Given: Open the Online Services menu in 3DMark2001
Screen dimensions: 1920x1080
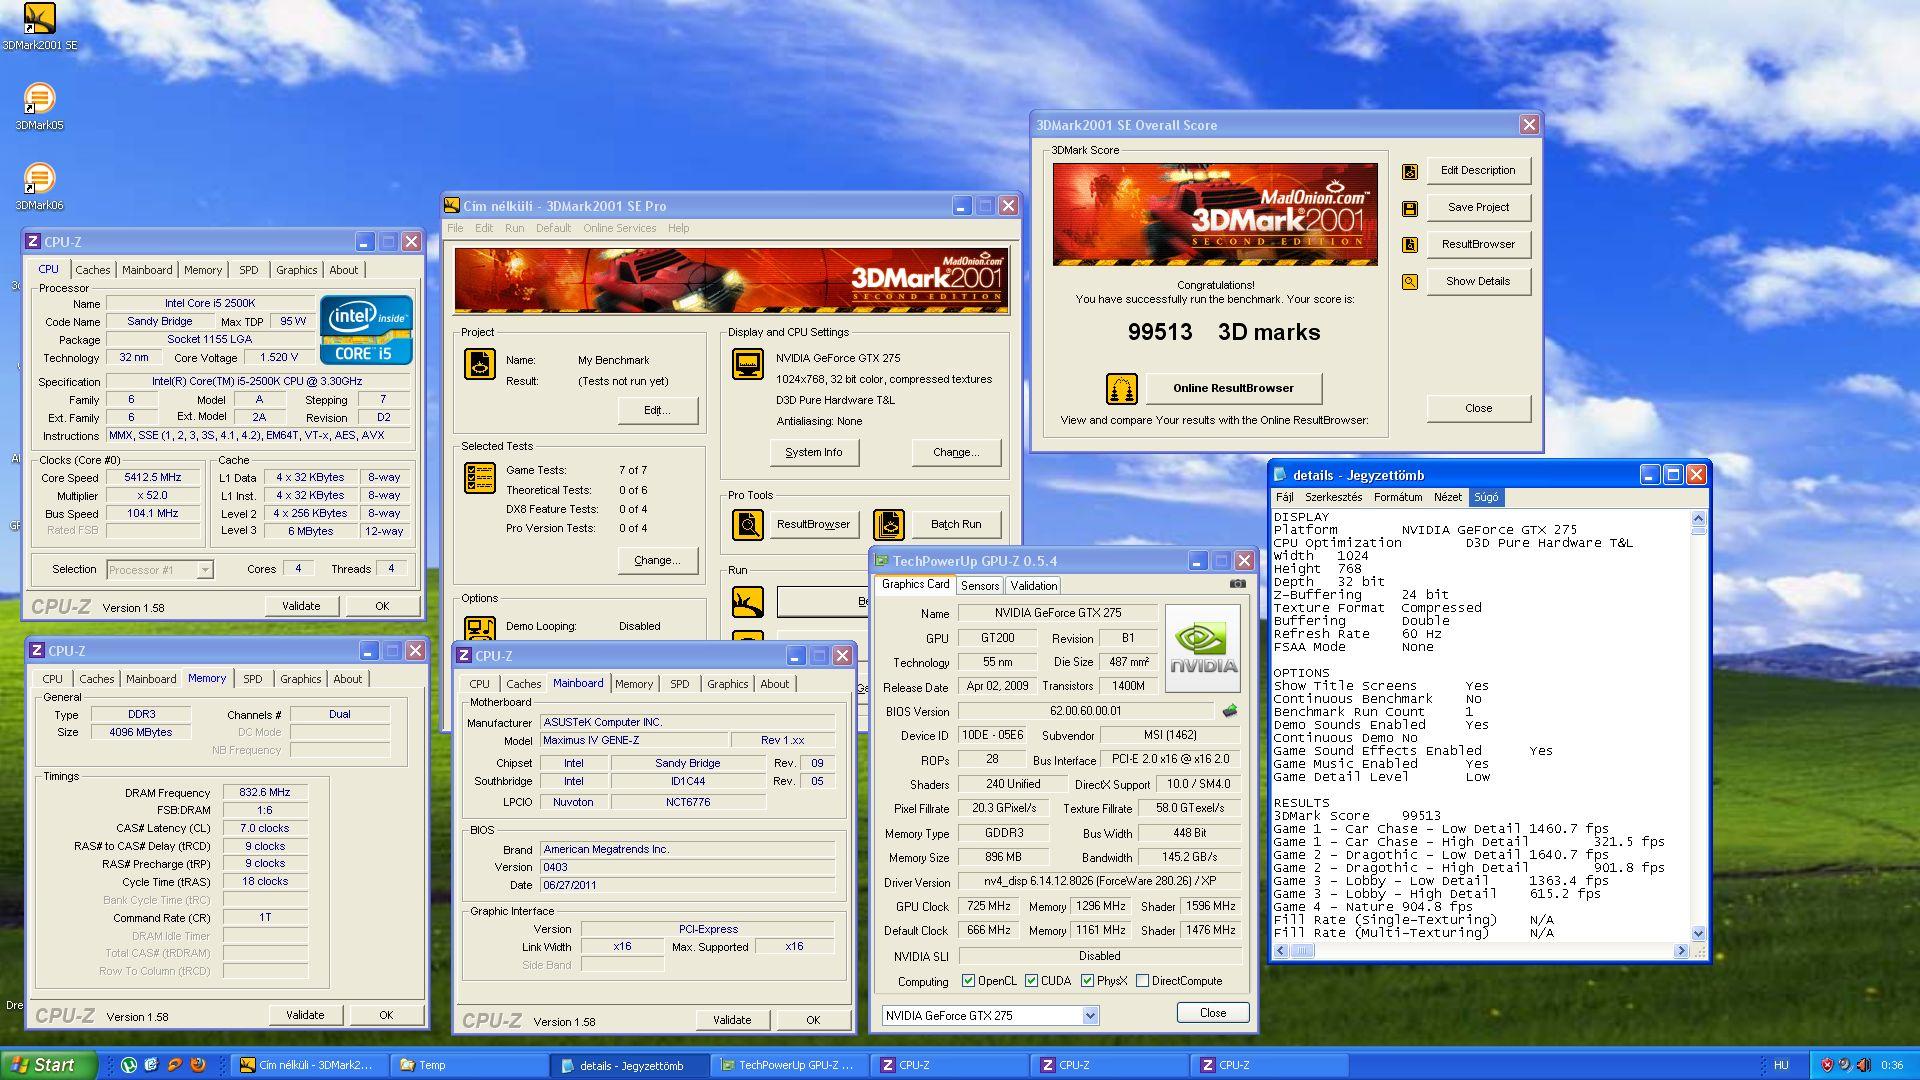Looking at the screenshot, I should (x=619, y=228).
